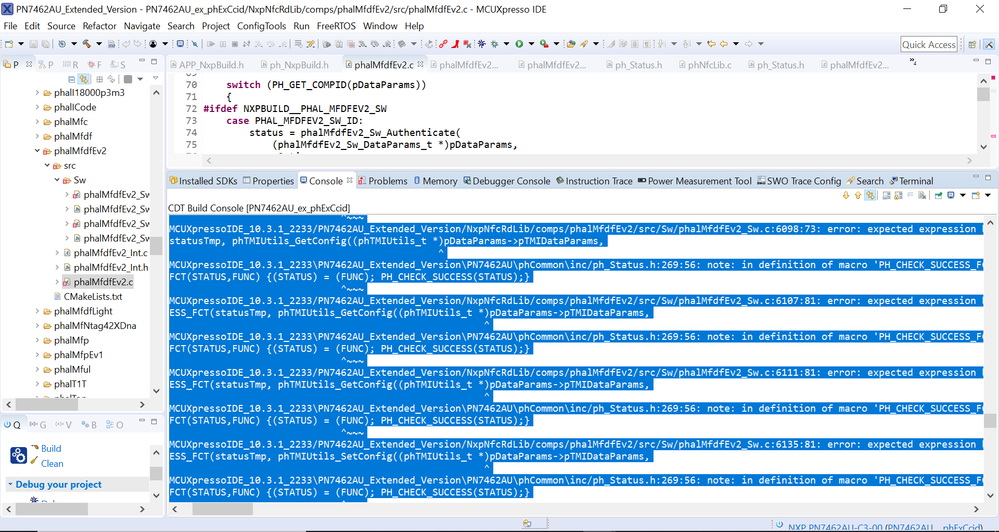Screen dimensions: 999x532
Task: Open the Terminal tab
Action: coord(912,181)
